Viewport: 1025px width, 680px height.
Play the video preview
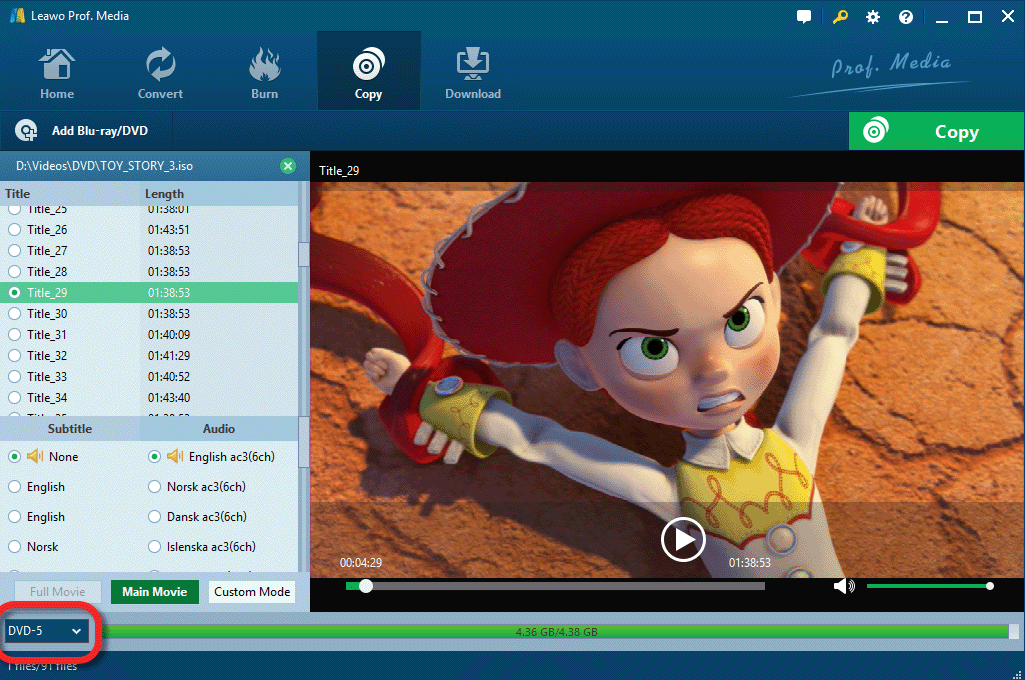682,539
